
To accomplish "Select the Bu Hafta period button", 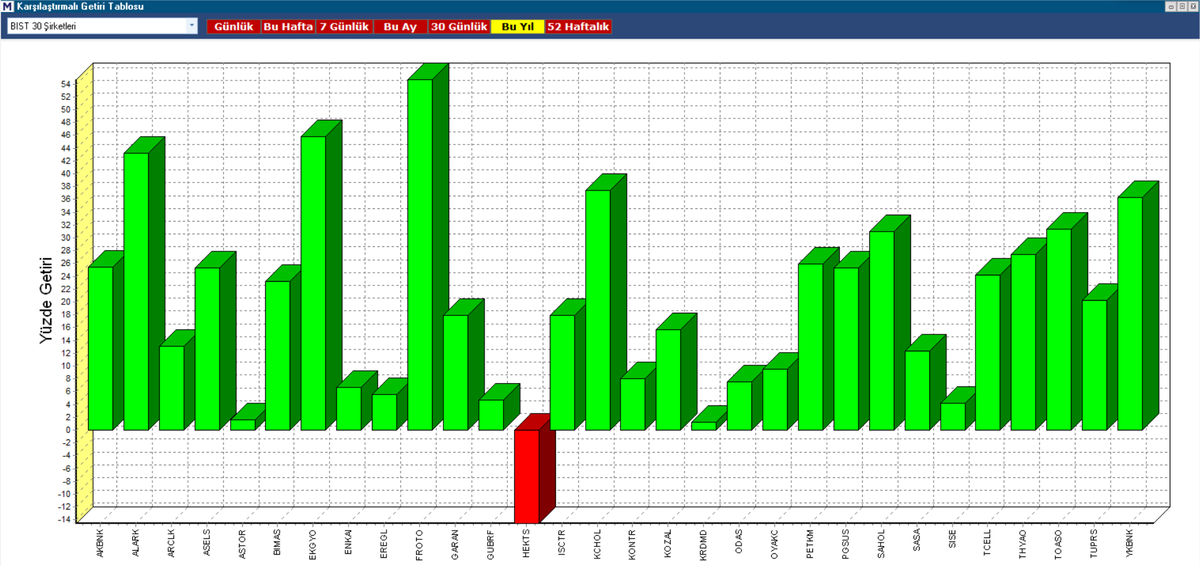I will tap(288, 27).
